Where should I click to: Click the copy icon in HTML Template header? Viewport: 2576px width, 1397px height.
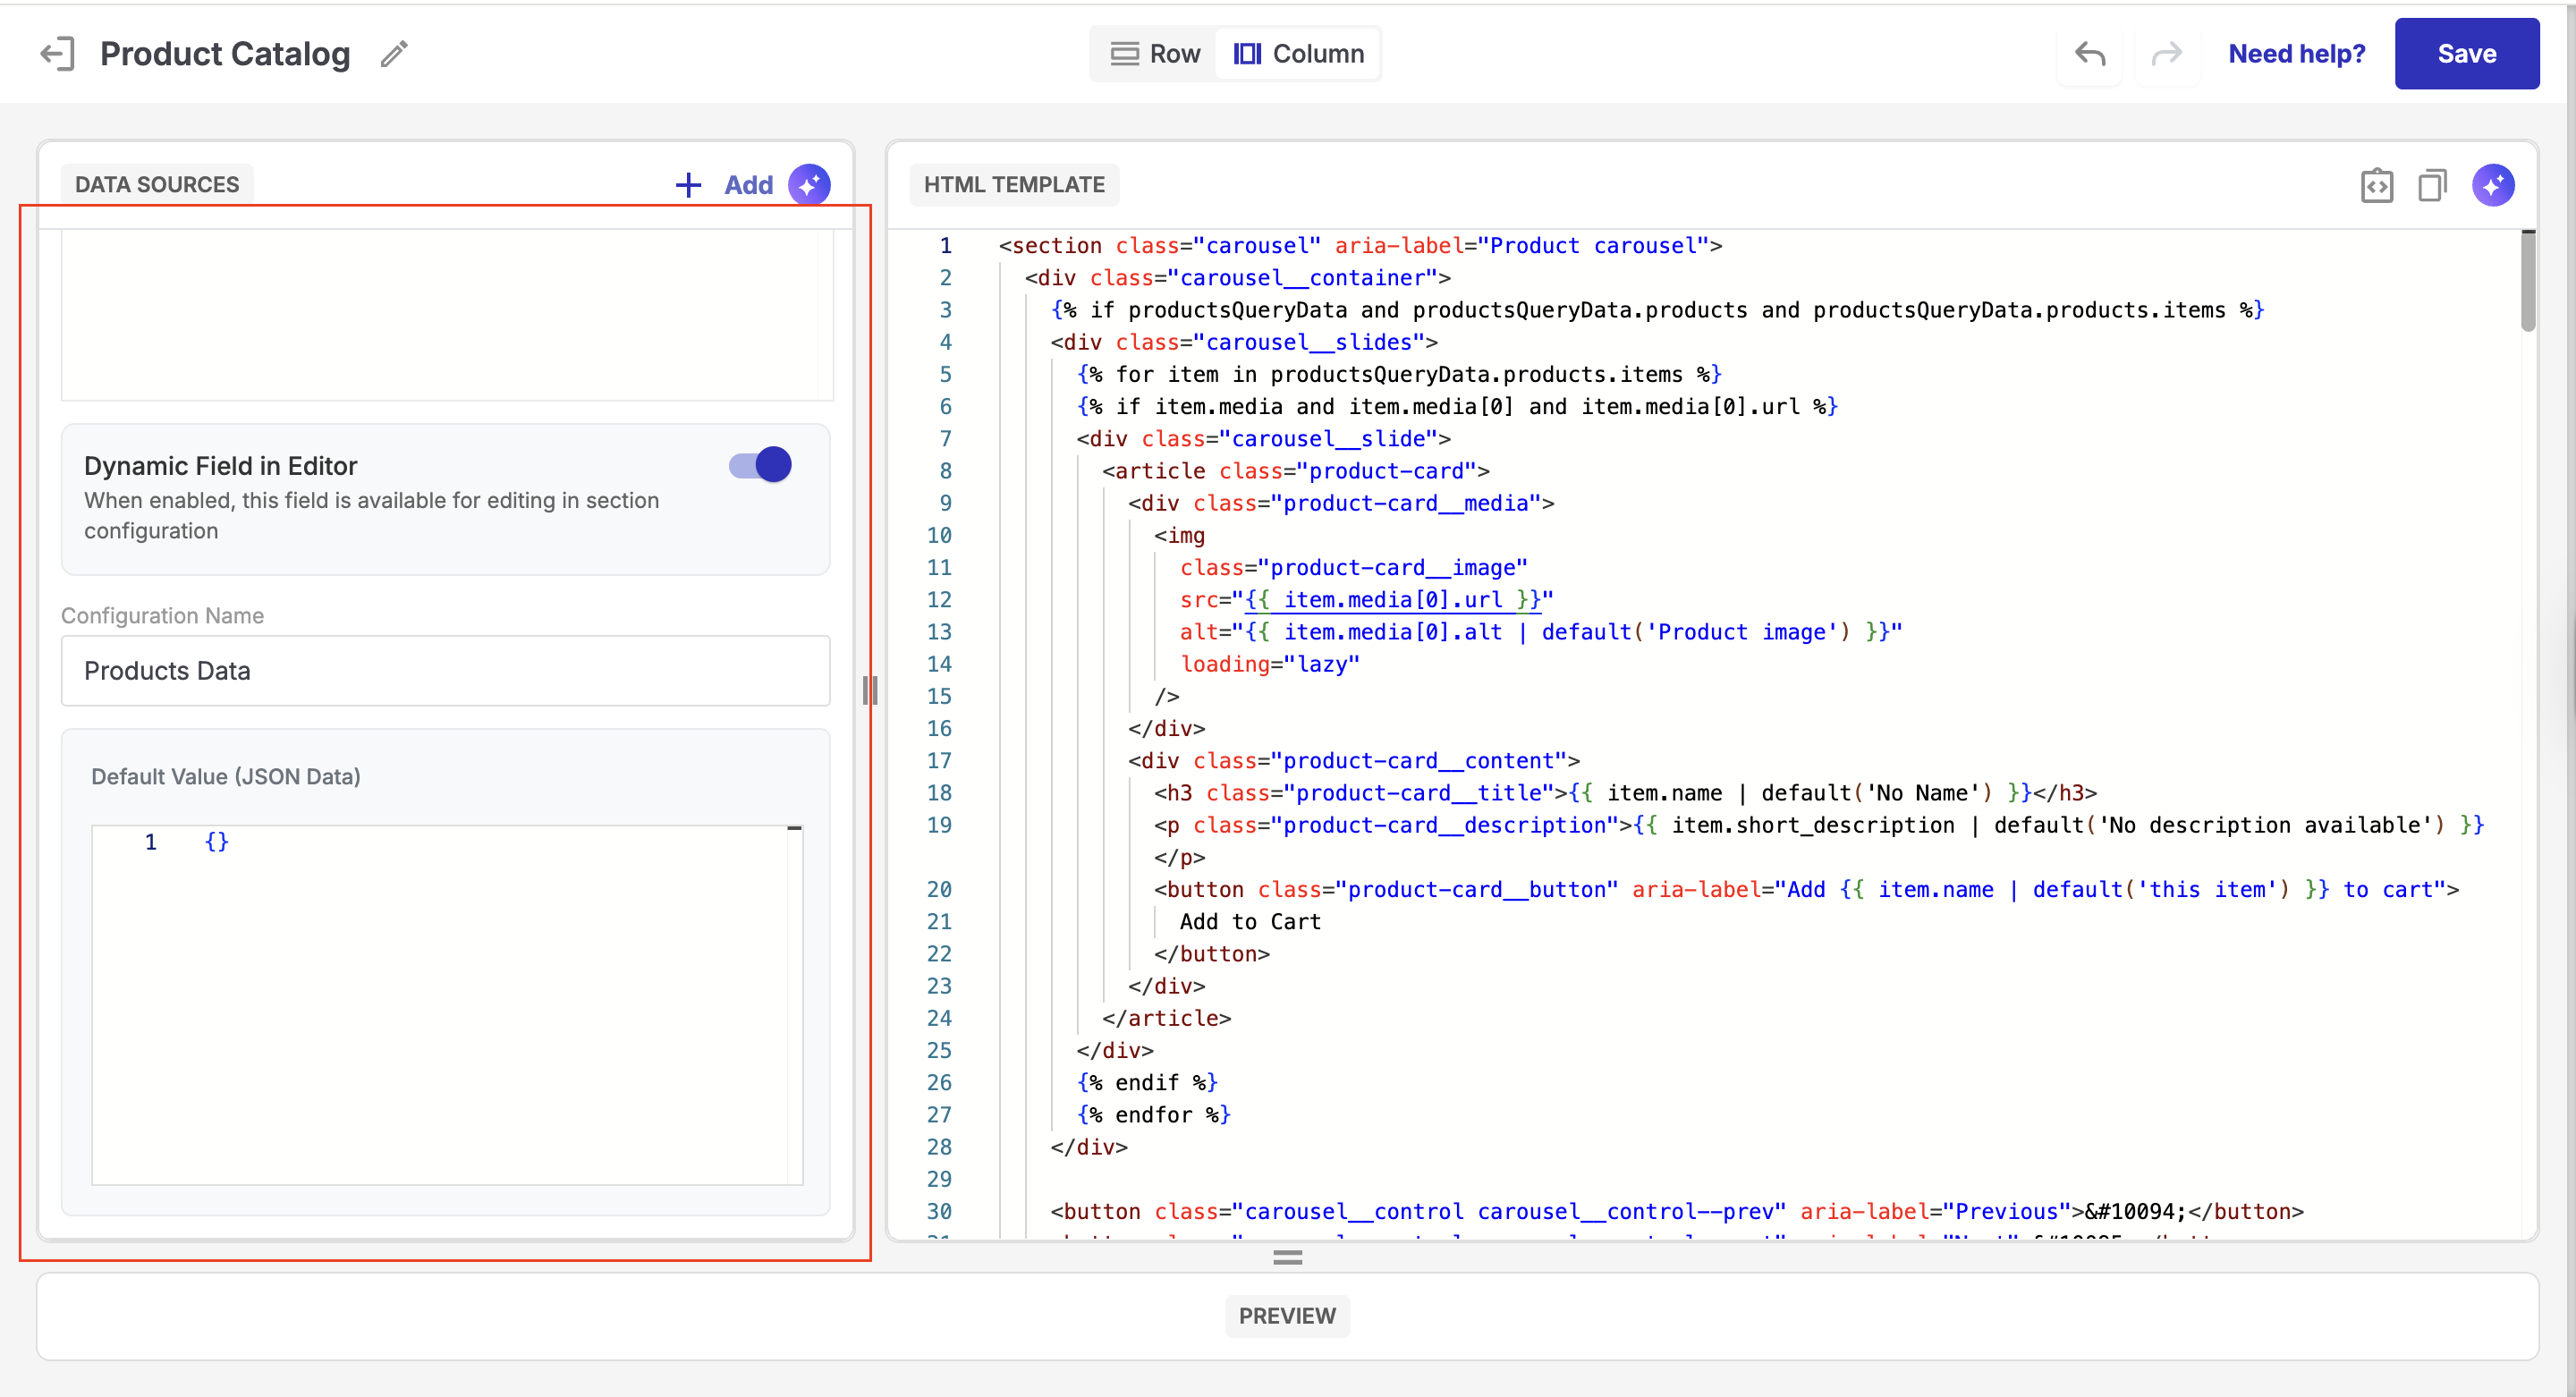(x=2432, y=184)
